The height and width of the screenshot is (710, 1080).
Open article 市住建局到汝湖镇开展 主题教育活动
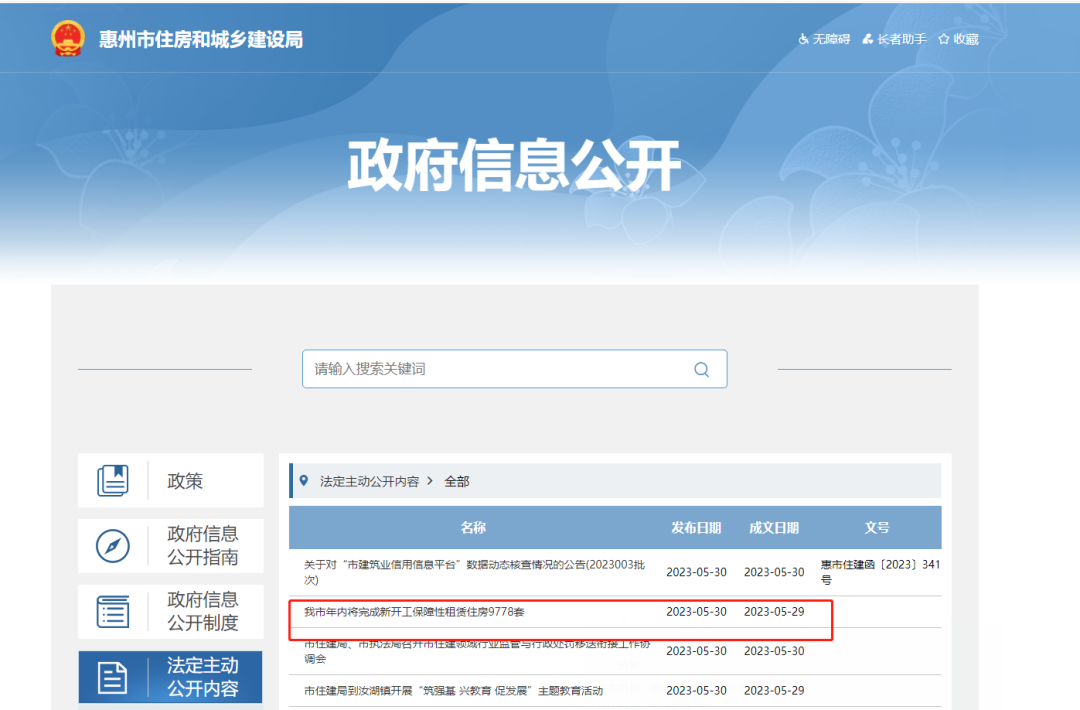[453, 690]
